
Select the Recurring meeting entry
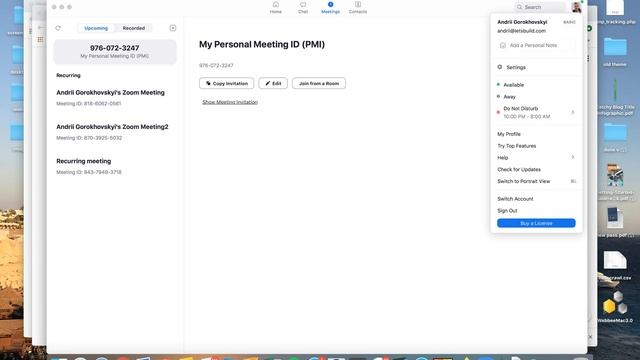[115, 166]
